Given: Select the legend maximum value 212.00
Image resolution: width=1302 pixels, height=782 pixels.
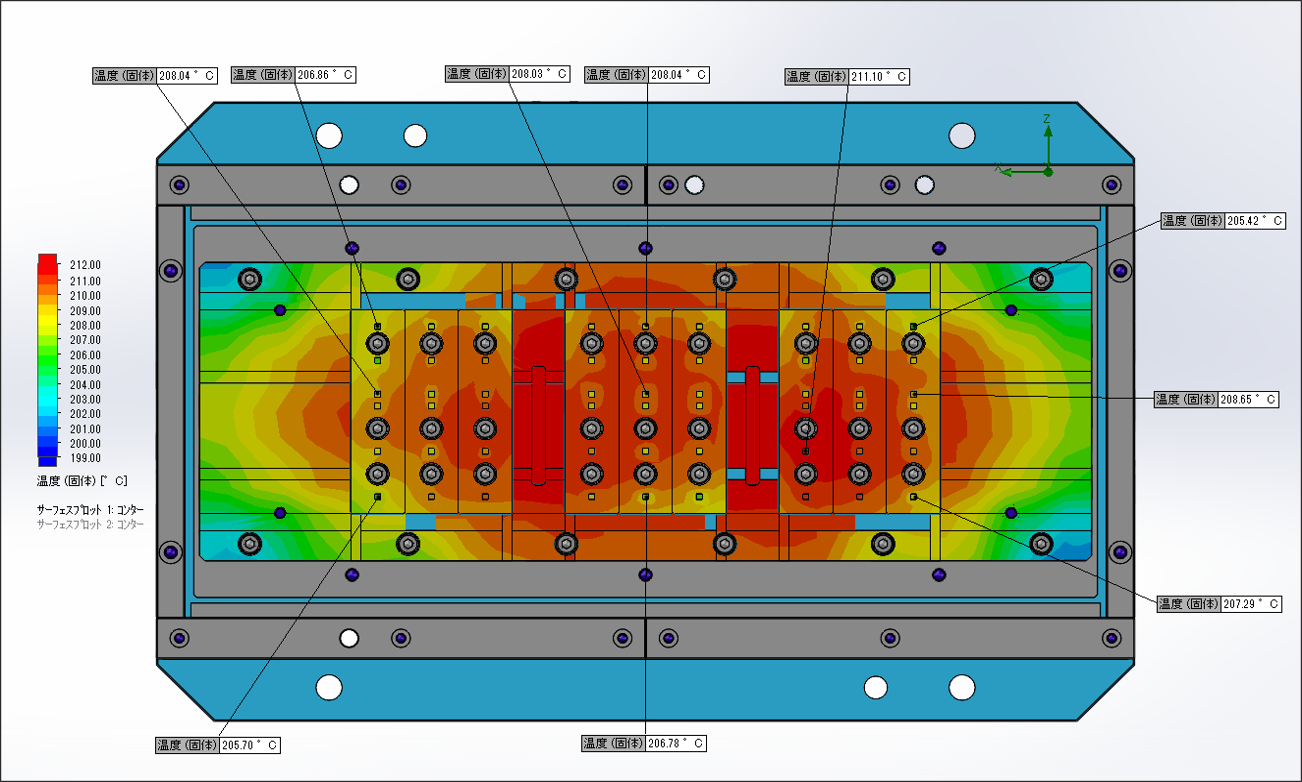Looking at the screenshot, I should 84,265.
